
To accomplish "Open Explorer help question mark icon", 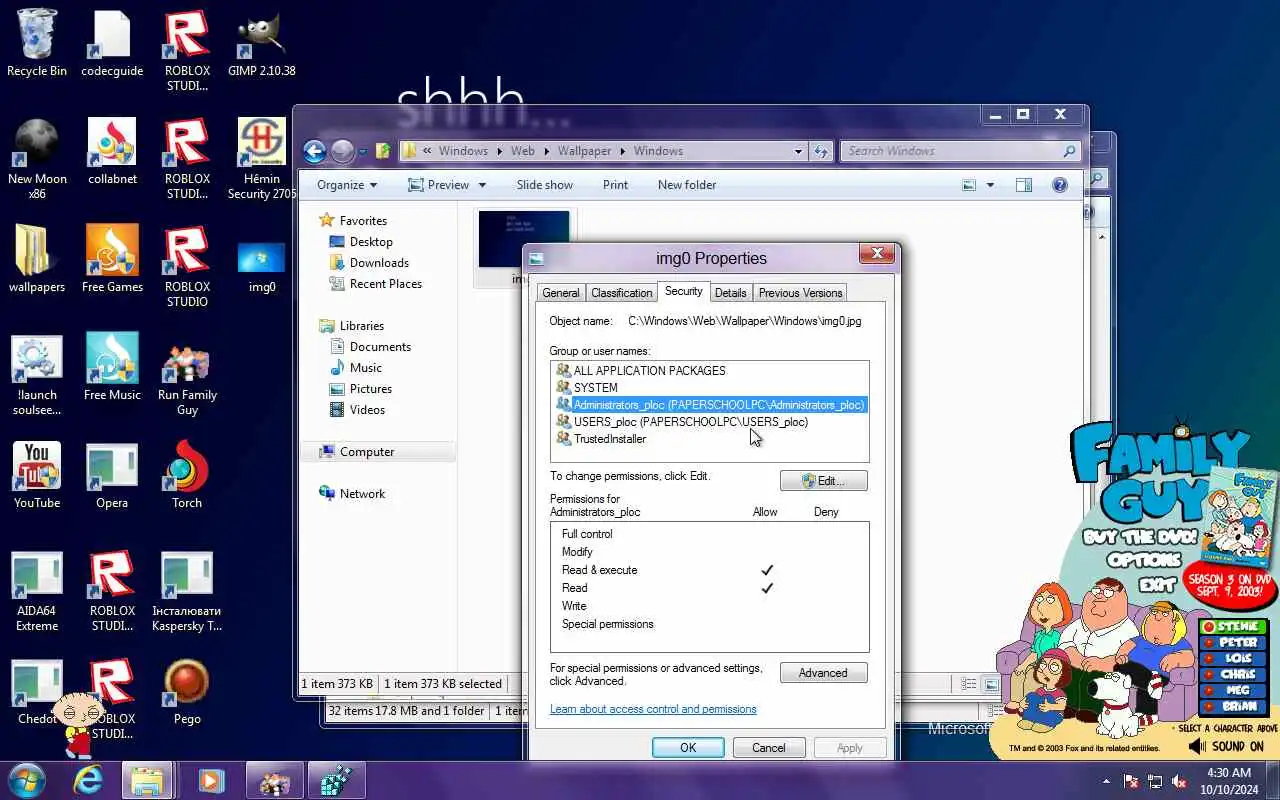I will pyautogui.click(x=1060, y=185).
